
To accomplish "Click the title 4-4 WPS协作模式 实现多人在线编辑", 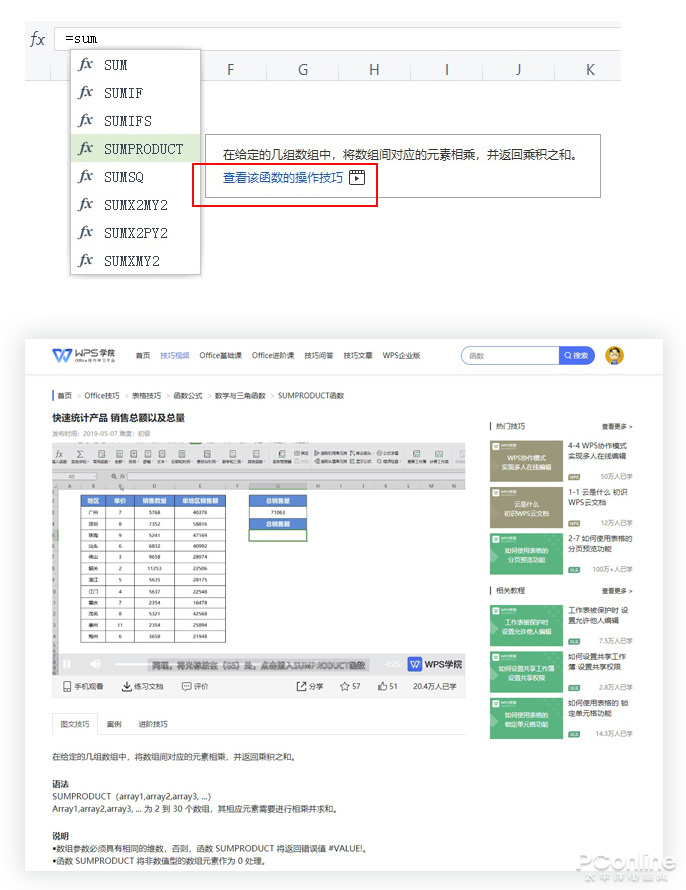I will coord(597,451).
